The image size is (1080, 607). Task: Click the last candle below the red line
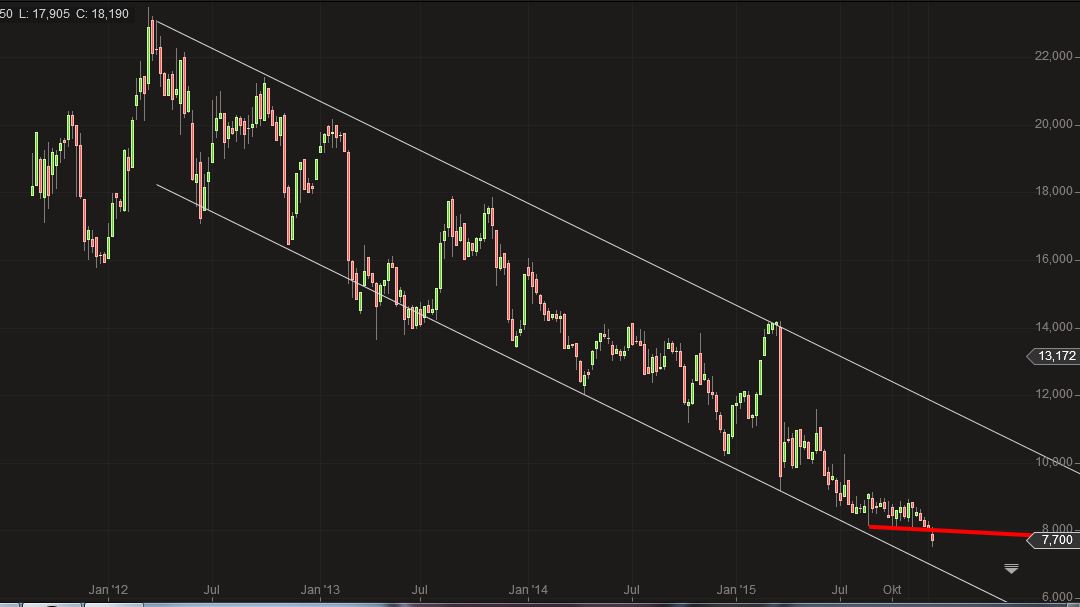point(933,539)
